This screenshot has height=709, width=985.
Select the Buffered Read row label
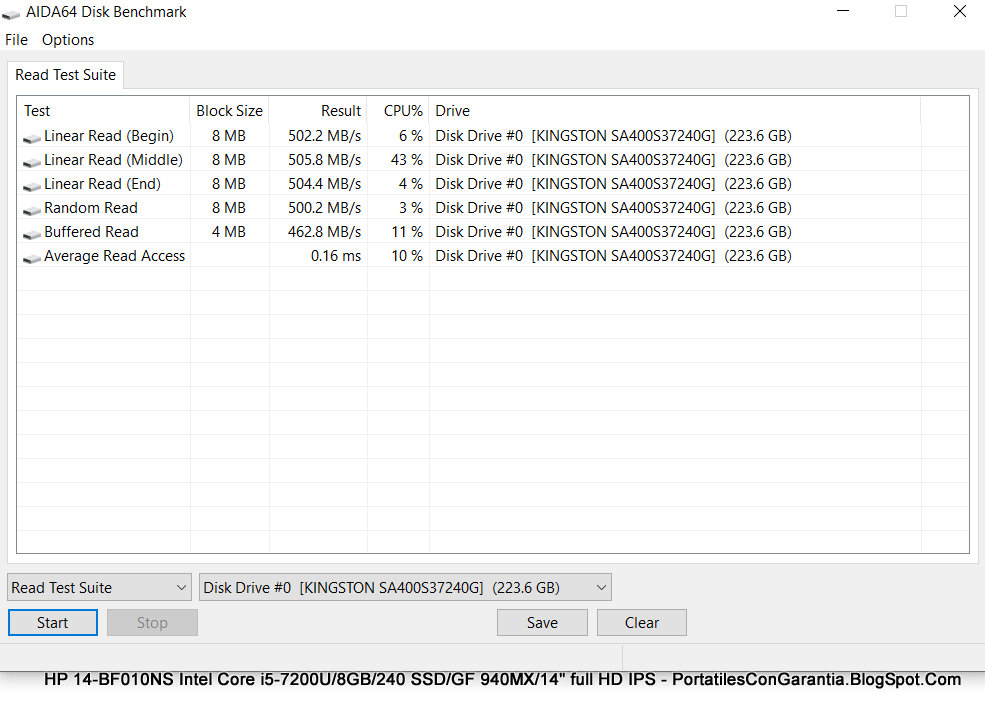(91, 232)
